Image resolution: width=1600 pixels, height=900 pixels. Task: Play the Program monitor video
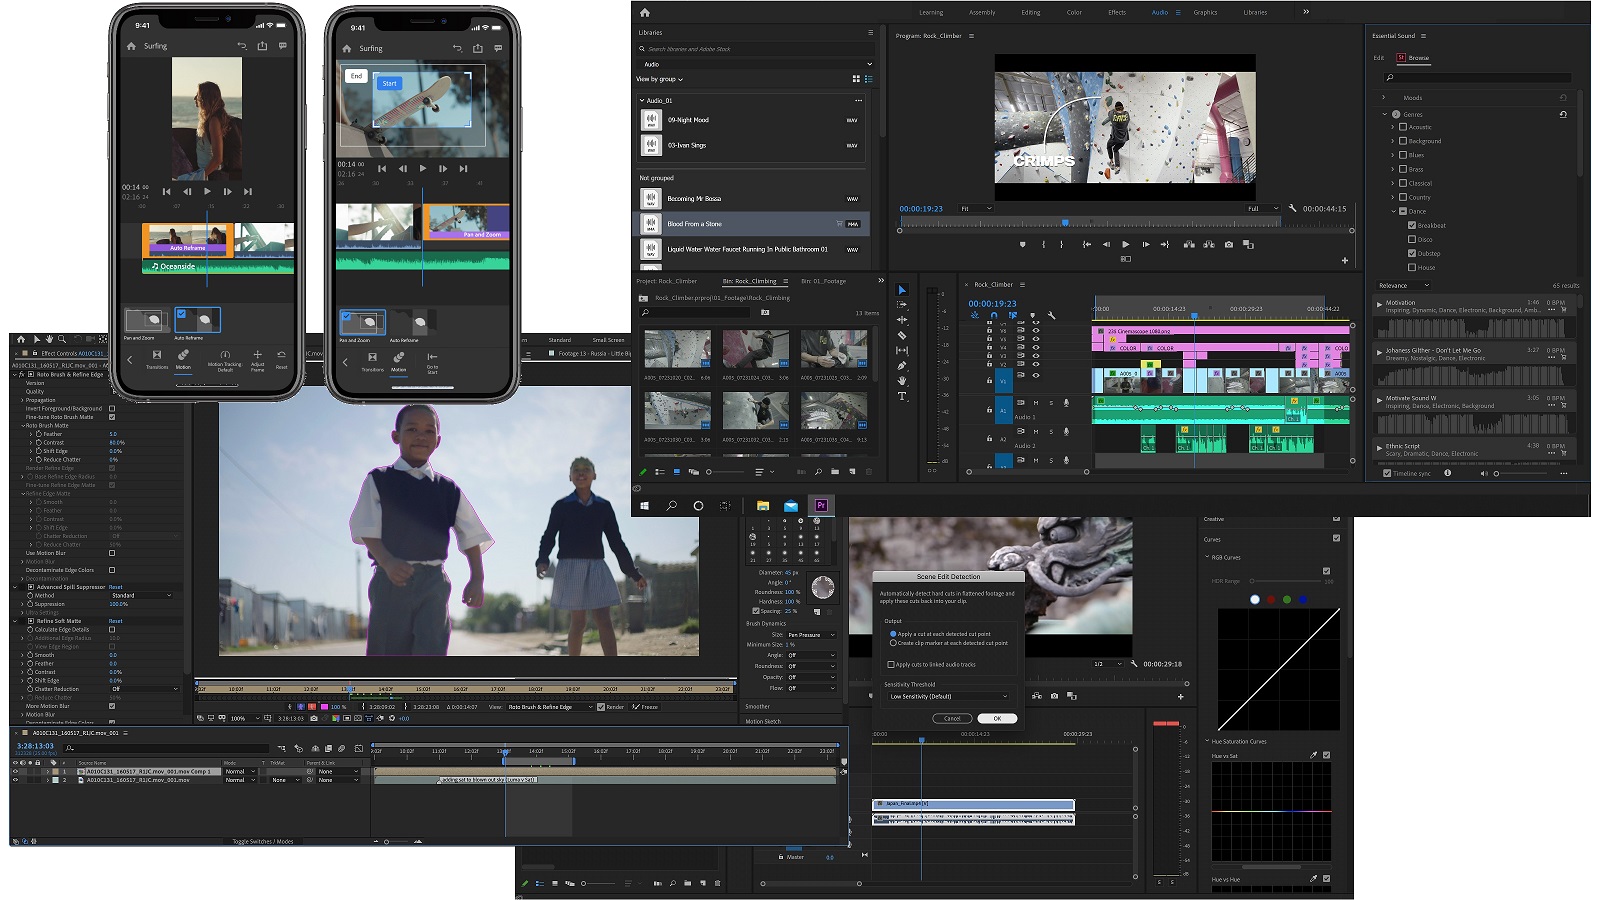click(1126, 244)
